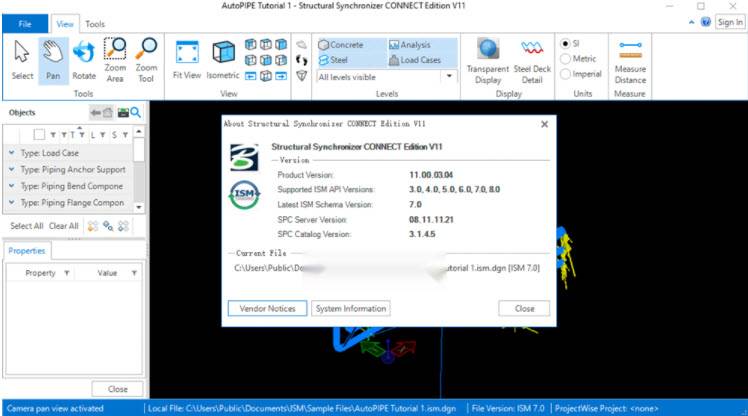The image size is (748, 416).
Task: Dismiss About dialog via its X
Action: tap(544, 124)
